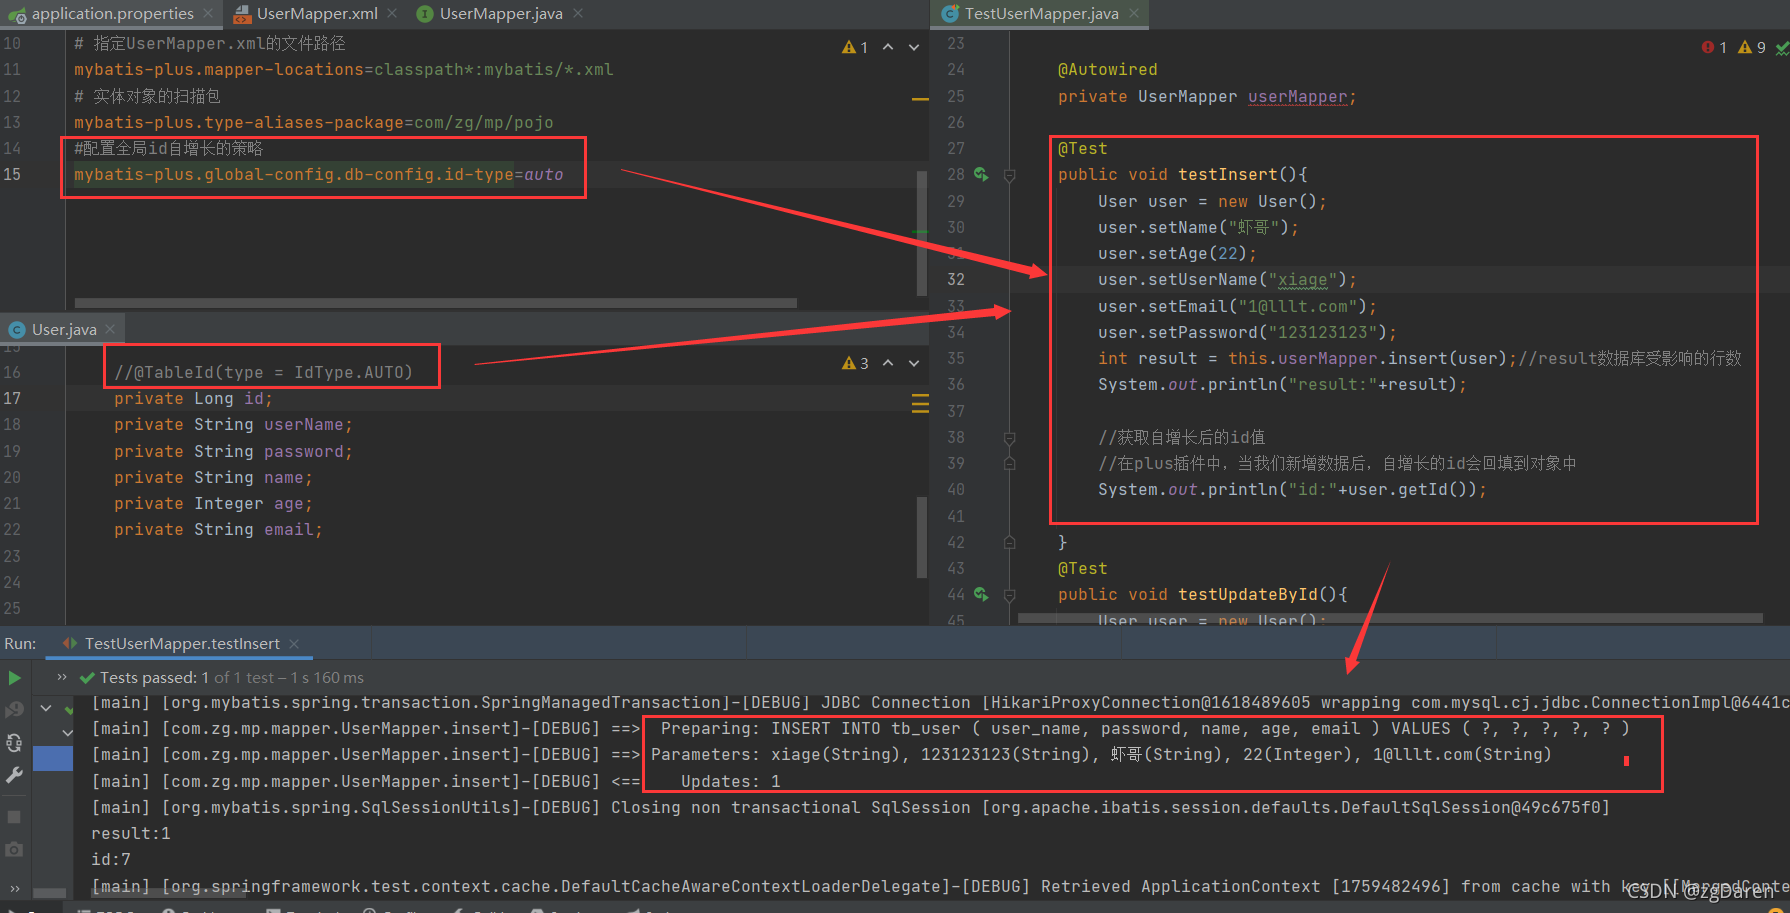Select the User.java editor tab
The image size is (1790, 913).
(64, 329)
